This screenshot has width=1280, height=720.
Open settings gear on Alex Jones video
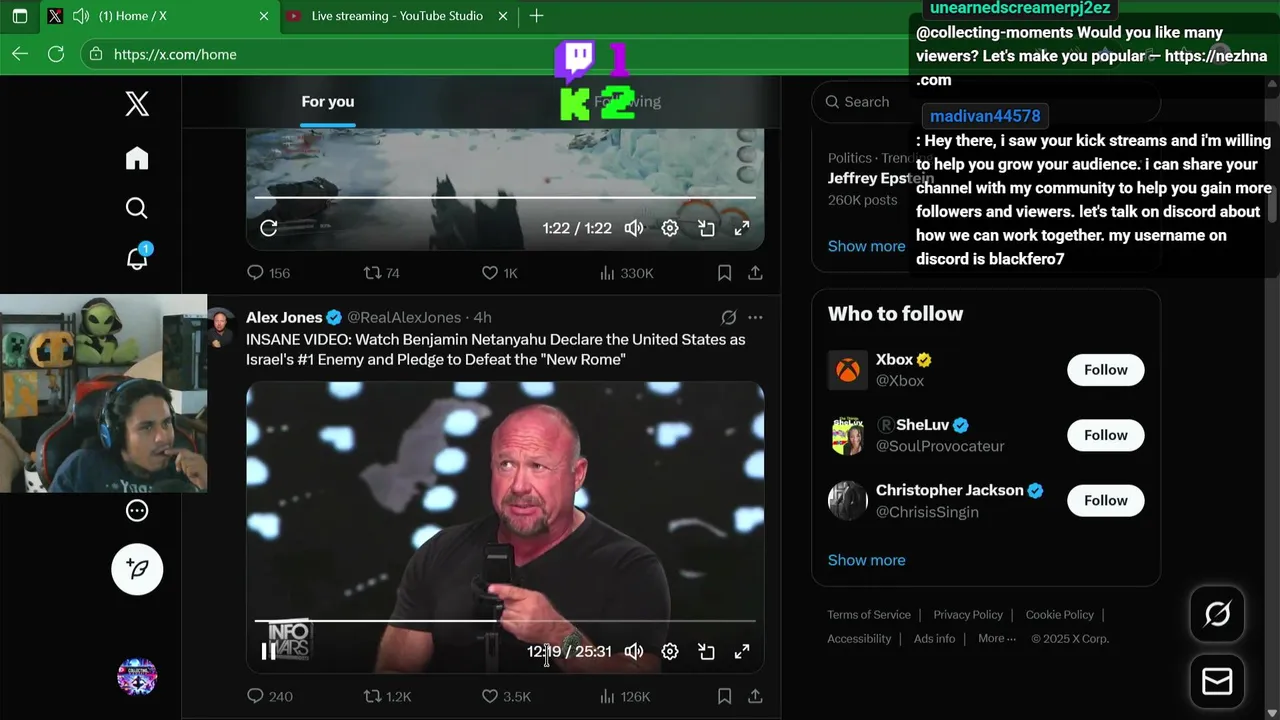[670, 652]
